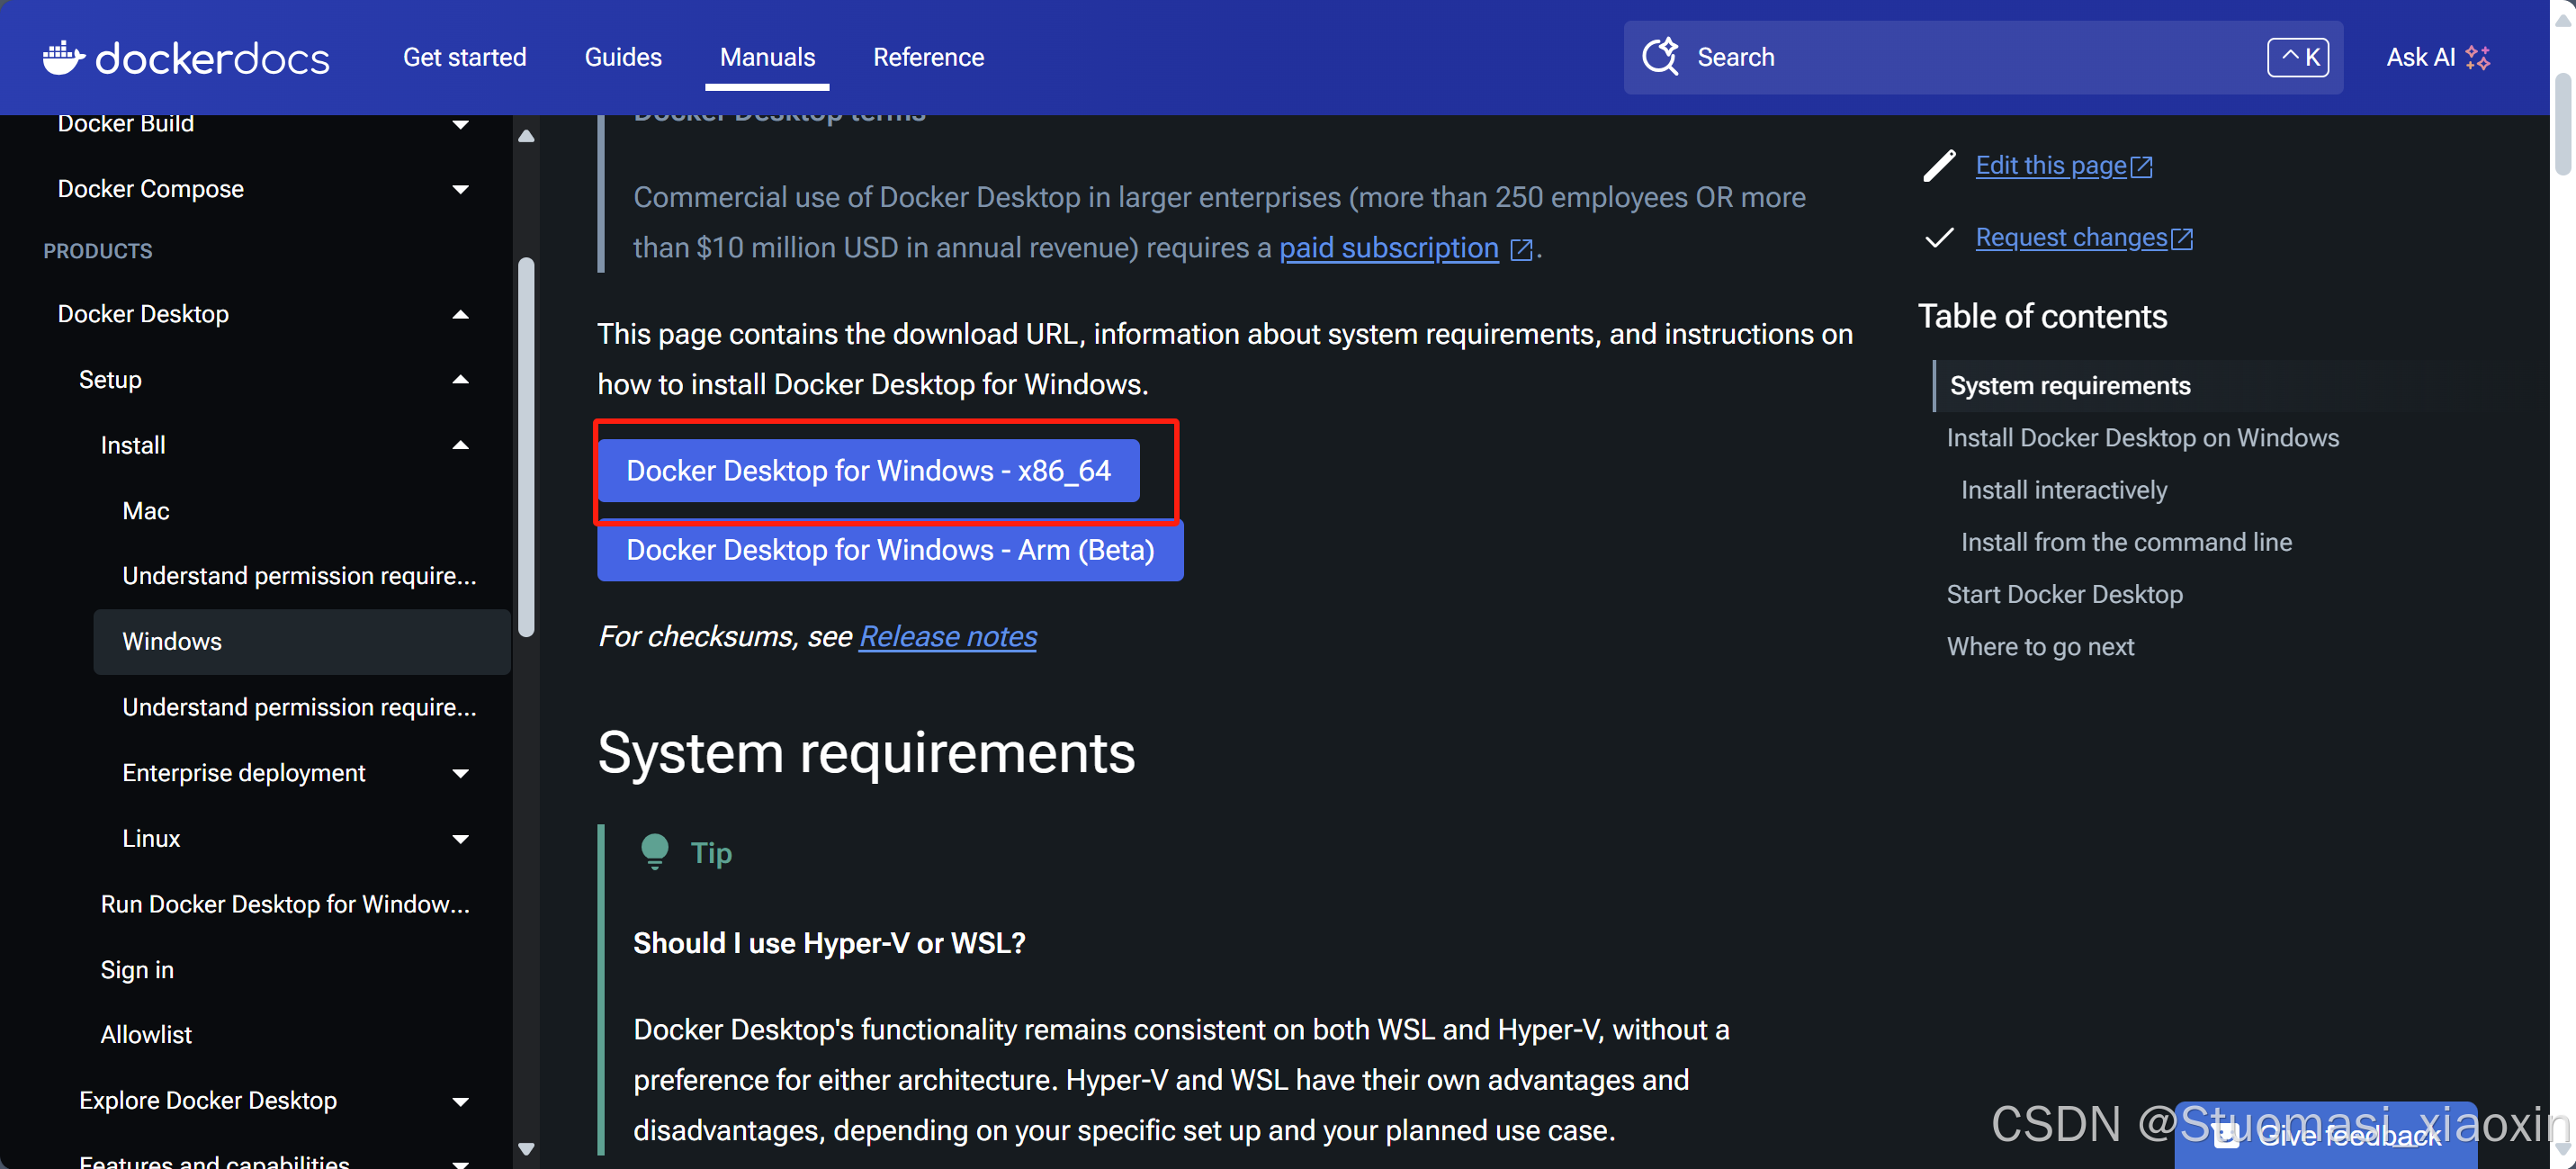Open the Mac install page

coord(146,511)
